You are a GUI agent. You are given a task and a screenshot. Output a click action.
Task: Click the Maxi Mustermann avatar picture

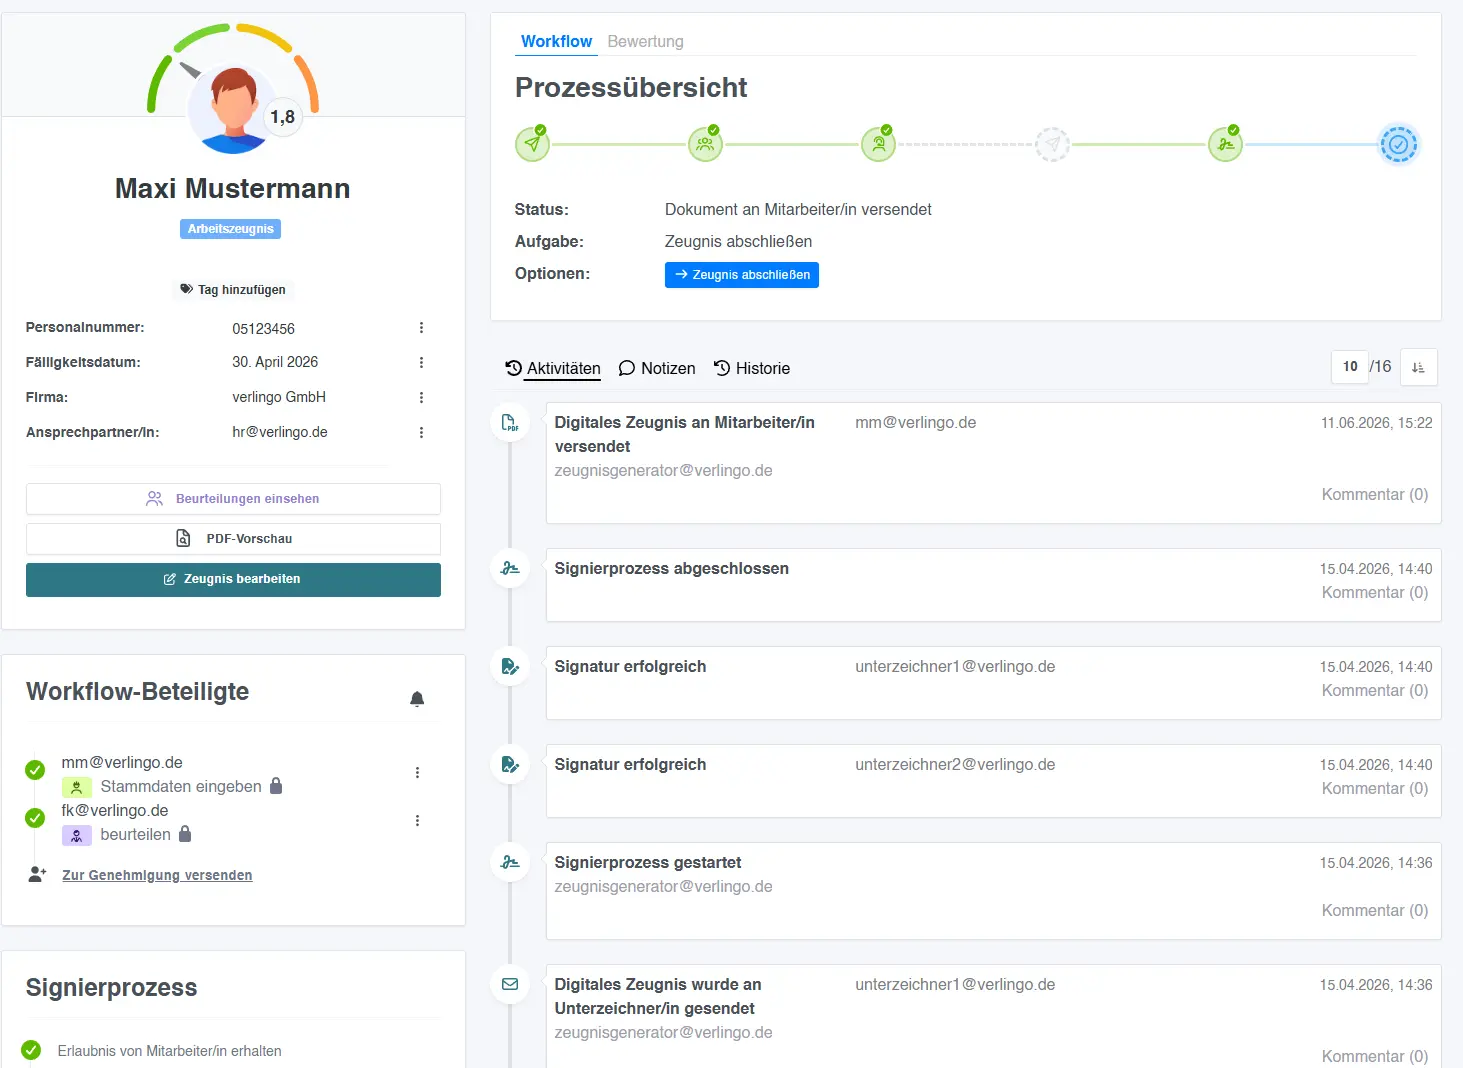pos(233,109)
